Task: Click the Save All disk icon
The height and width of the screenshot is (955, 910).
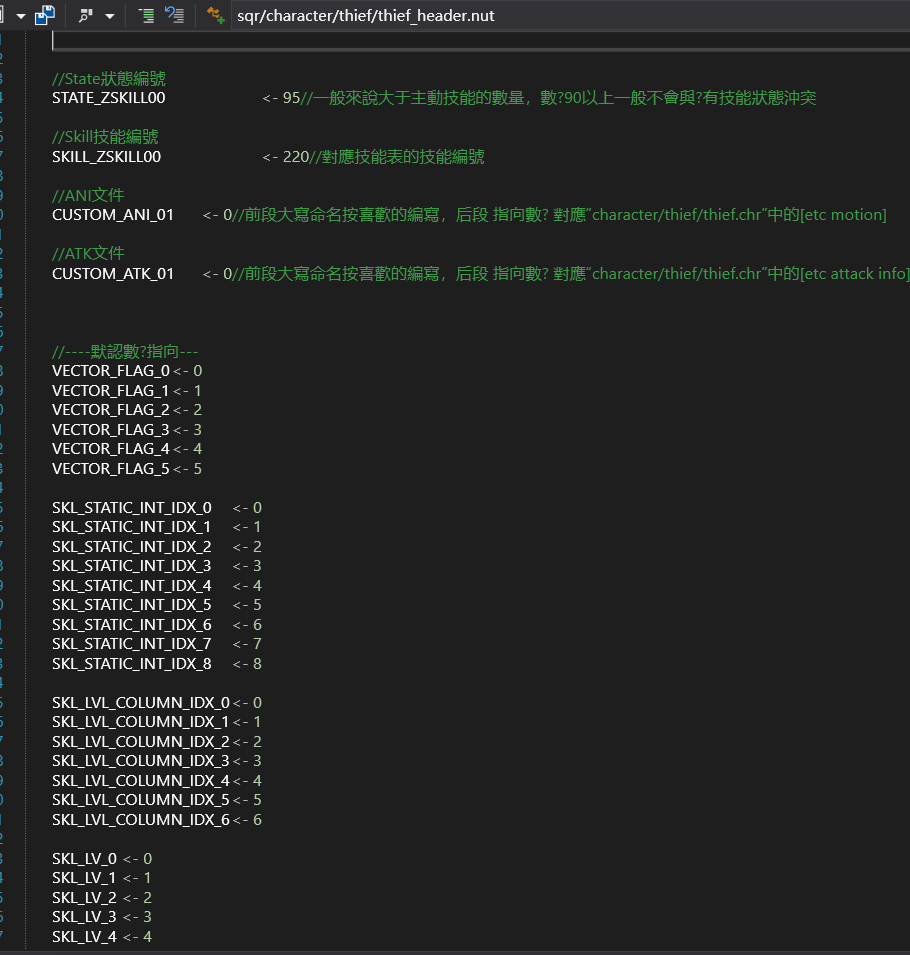Action: 45,15
